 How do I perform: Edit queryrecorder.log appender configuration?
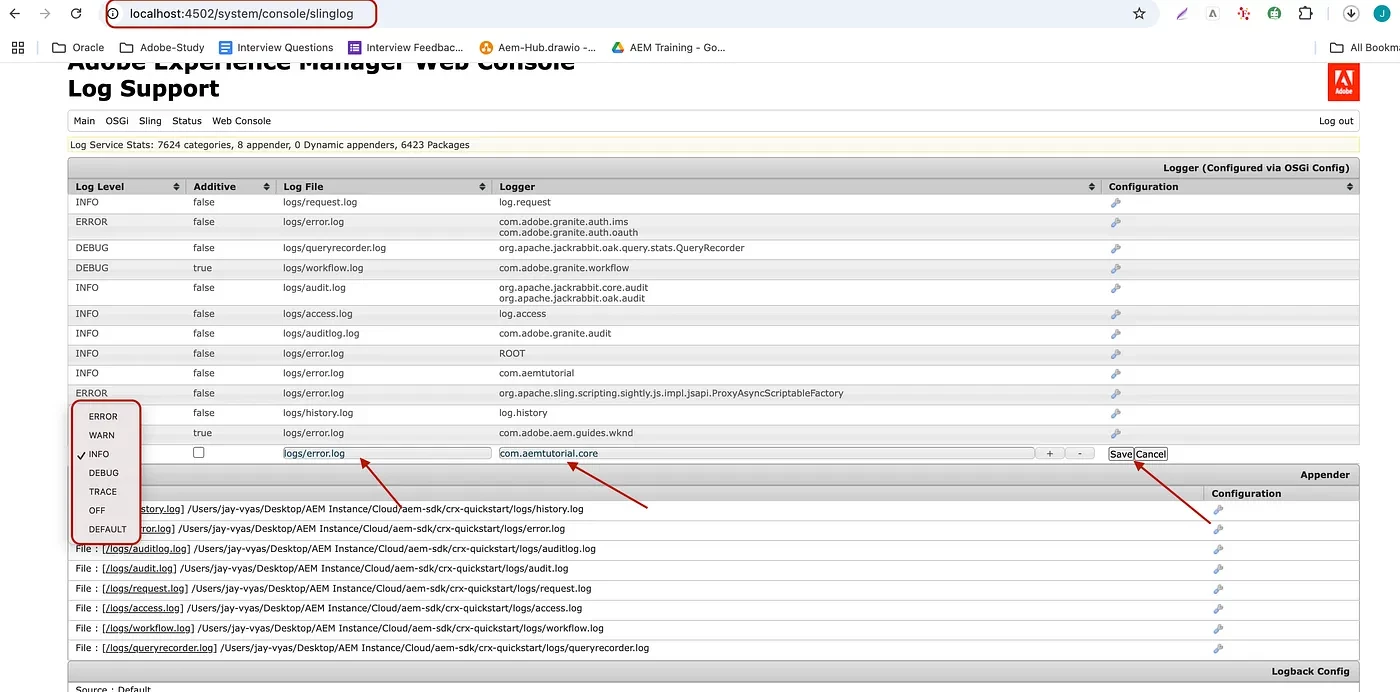click(1218, 649)
